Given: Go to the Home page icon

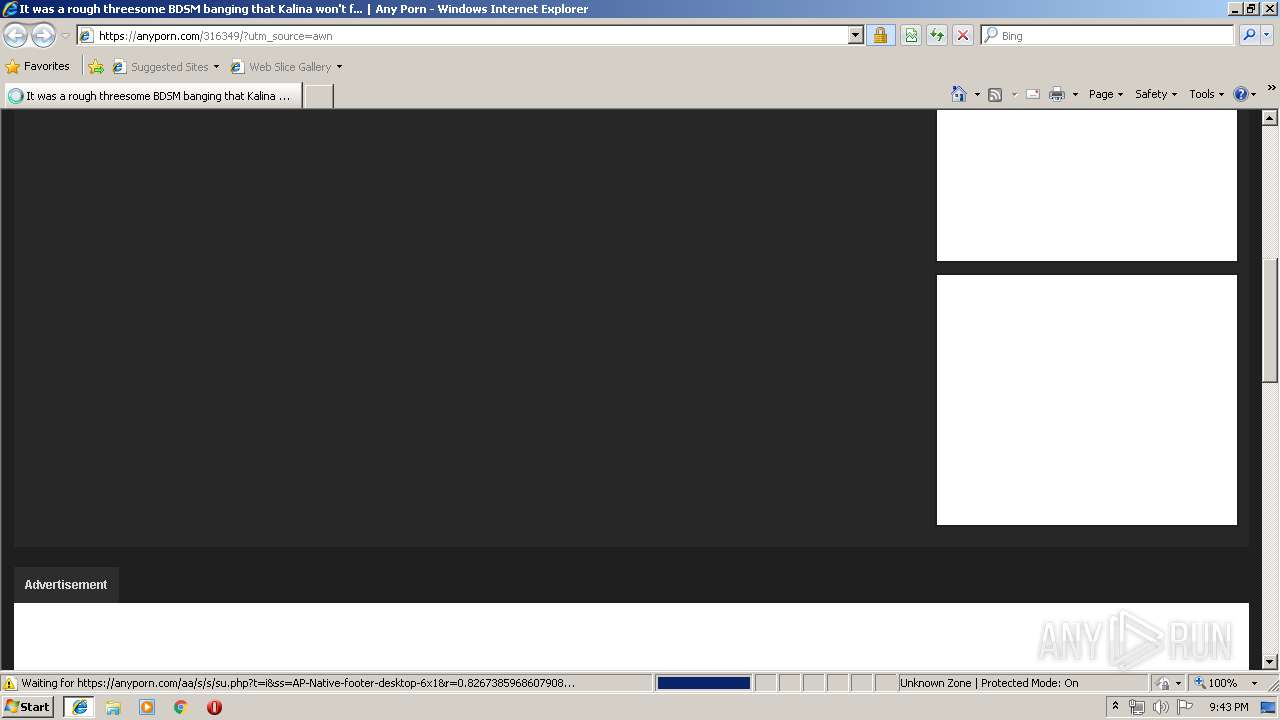Looking at the screenshot, I should point(959,94).
